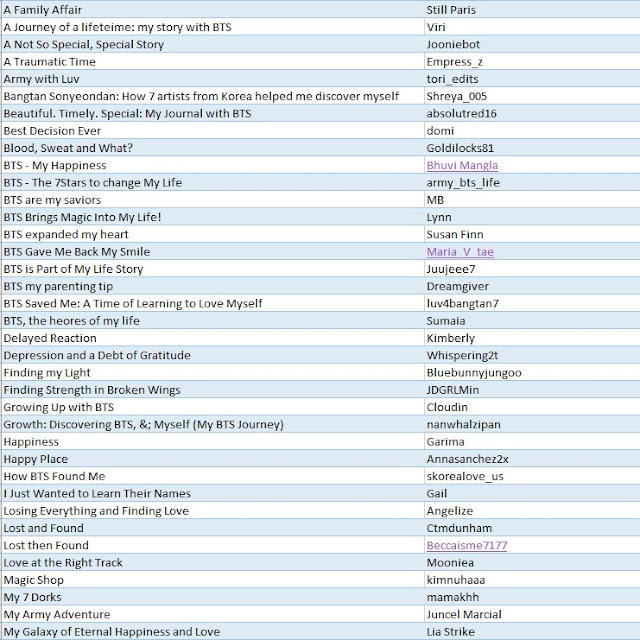Viewport: 640px width, 640px height.
Task: Select the 'Empress_z' author cell
Action: coord(532,62)
